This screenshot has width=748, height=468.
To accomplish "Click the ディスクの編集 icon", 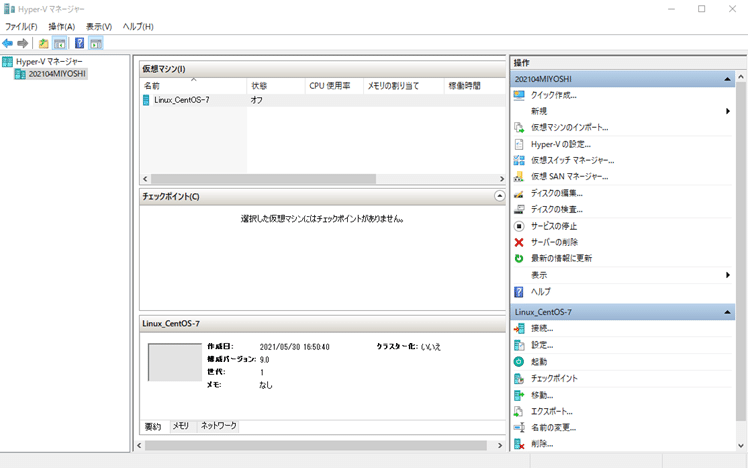I will (x=519, y=193).
